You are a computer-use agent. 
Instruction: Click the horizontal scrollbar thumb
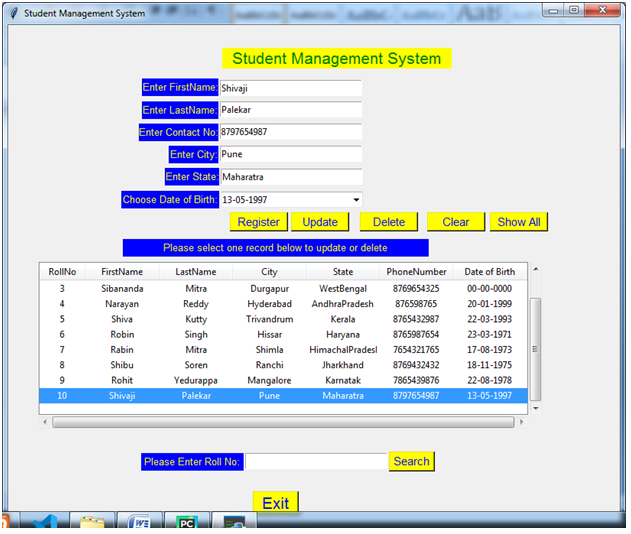[283, 422]
